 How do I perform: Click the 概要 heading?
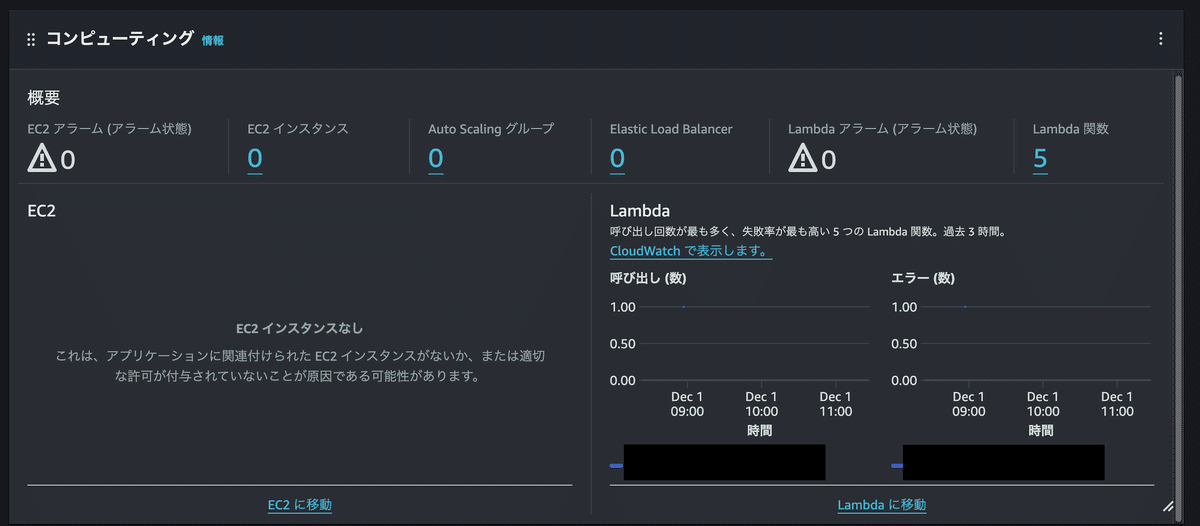[44, 98]
